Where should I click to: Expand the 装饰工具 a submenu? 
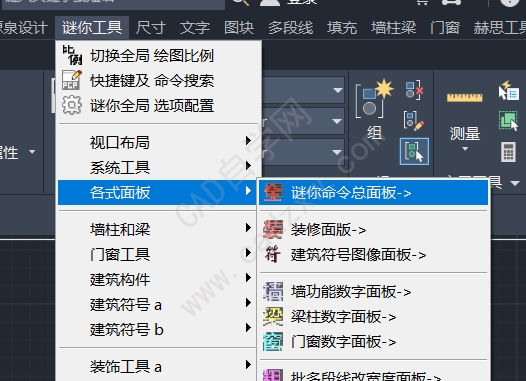(x=157, y=366)
